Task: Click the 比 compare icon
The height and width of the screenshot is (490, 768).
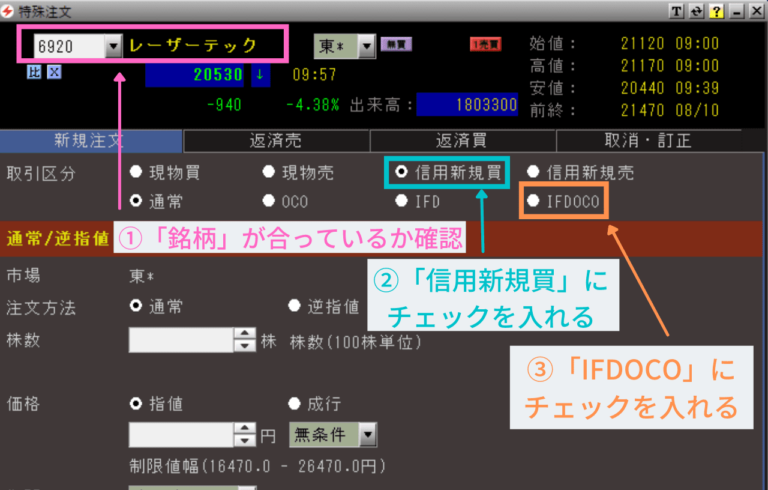Action: [33, 72]
